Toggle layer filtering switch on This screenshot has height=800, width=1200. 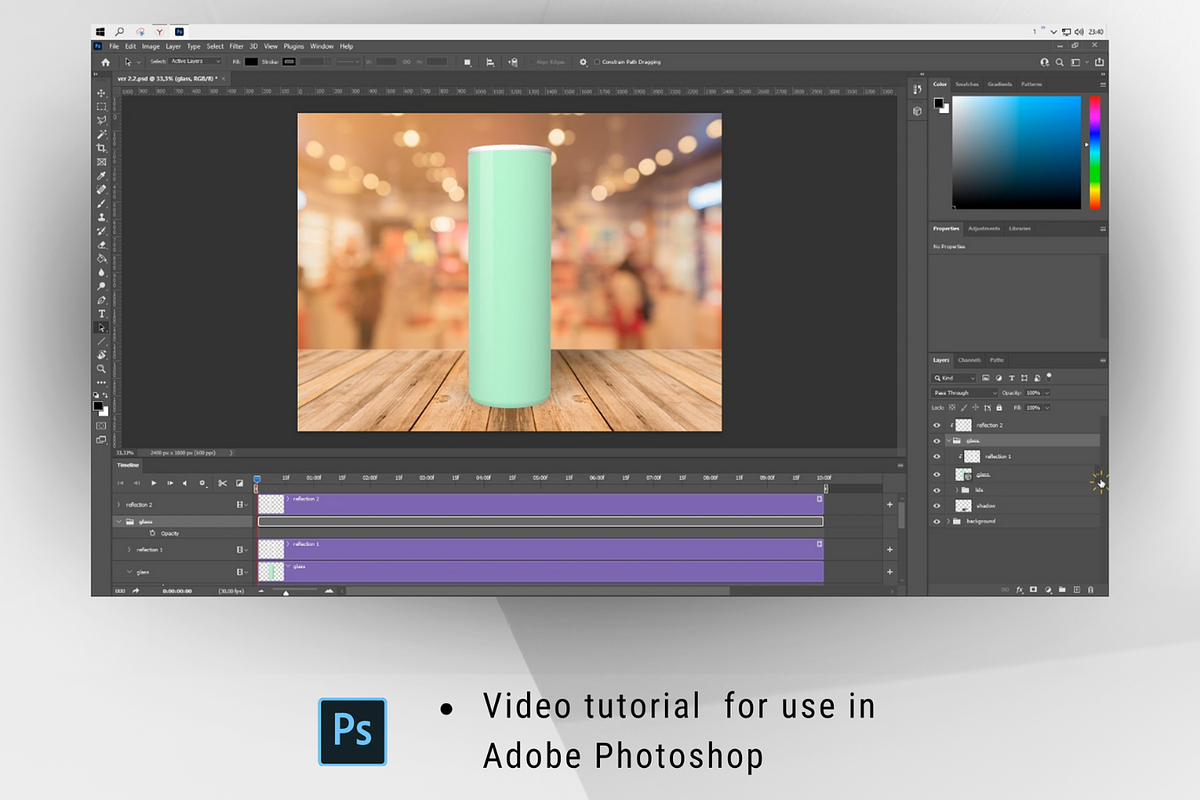coord(1049,377)
